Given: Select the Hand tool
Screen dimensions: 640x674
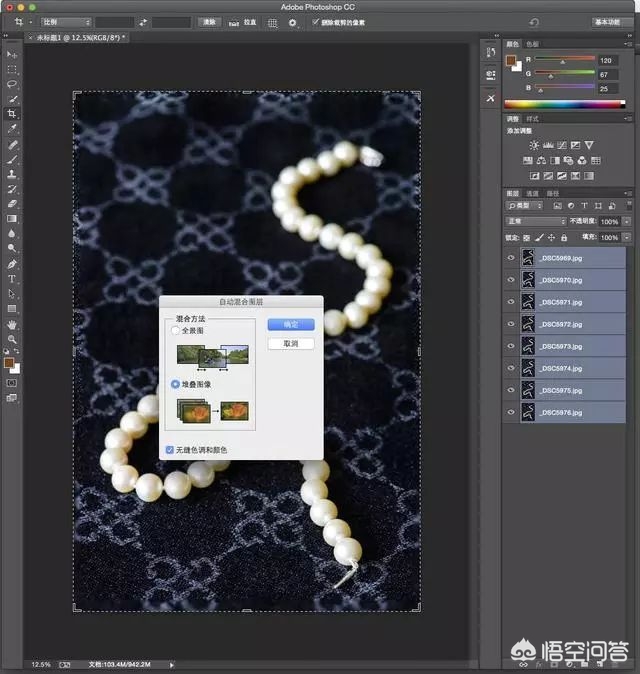Looking at the screenshot, I should pos(12,325).
